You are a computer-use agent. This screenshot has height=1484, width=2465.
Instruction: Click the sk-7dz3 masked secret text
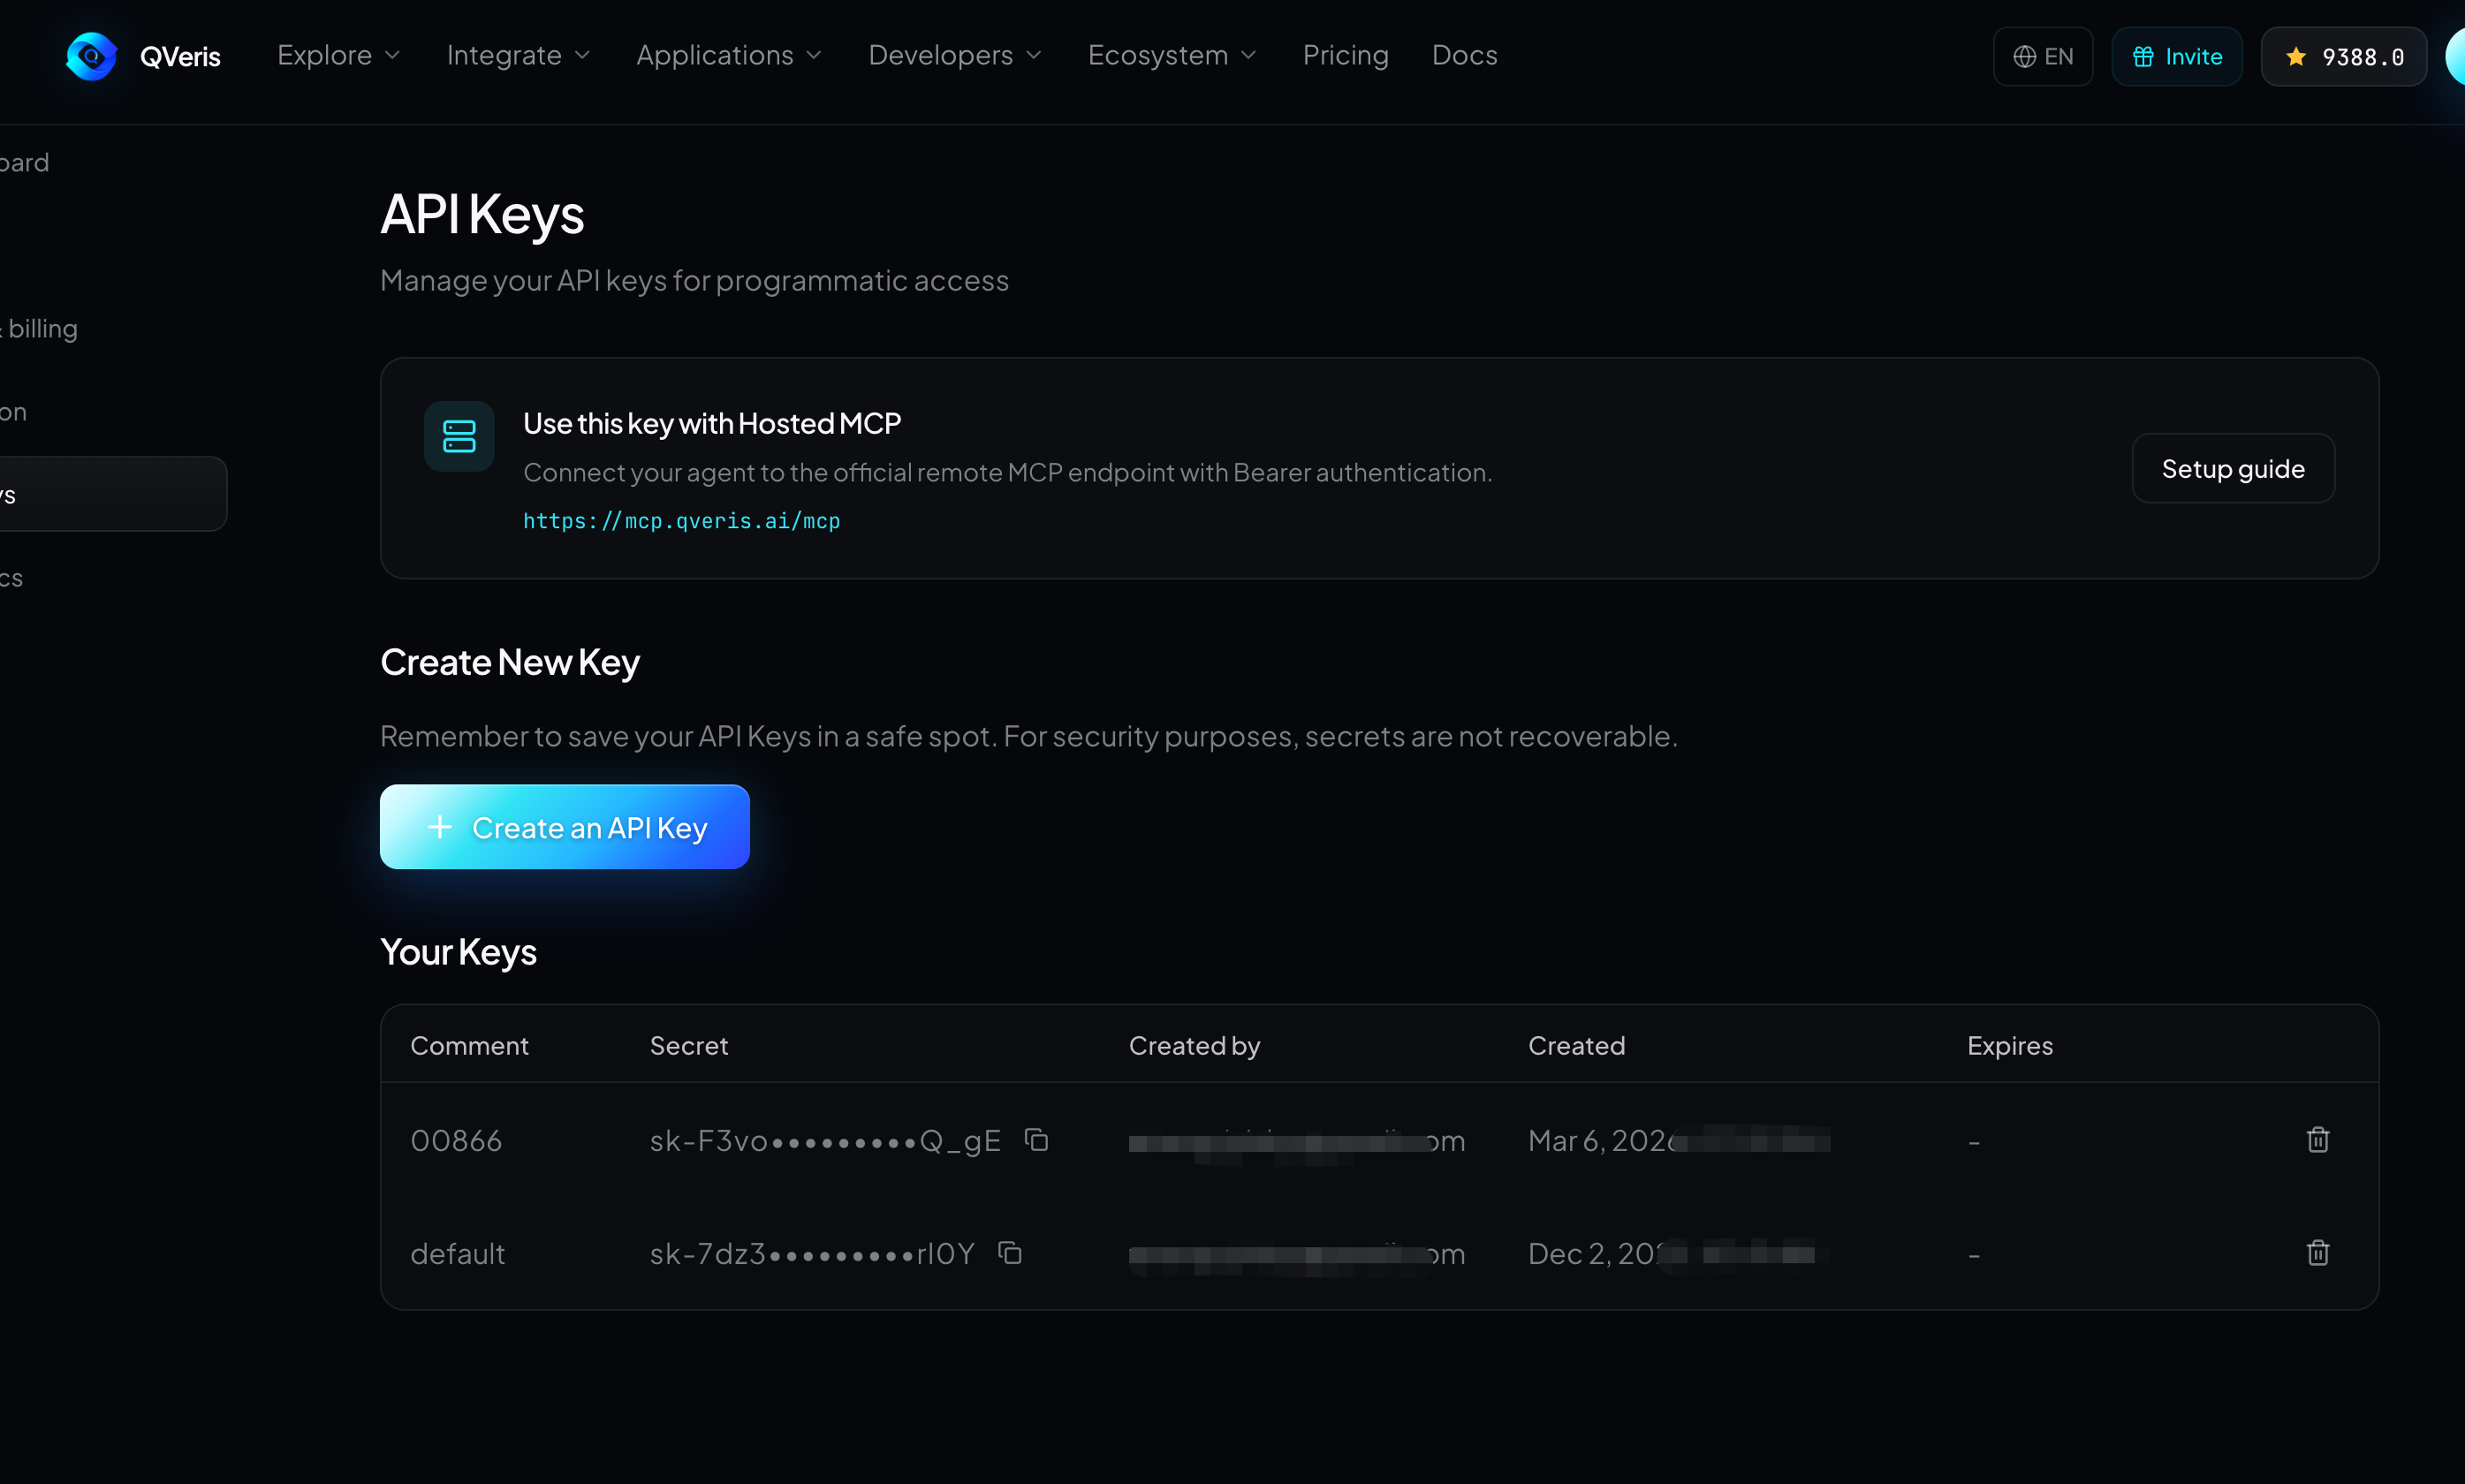click(x=812, y=1253)
